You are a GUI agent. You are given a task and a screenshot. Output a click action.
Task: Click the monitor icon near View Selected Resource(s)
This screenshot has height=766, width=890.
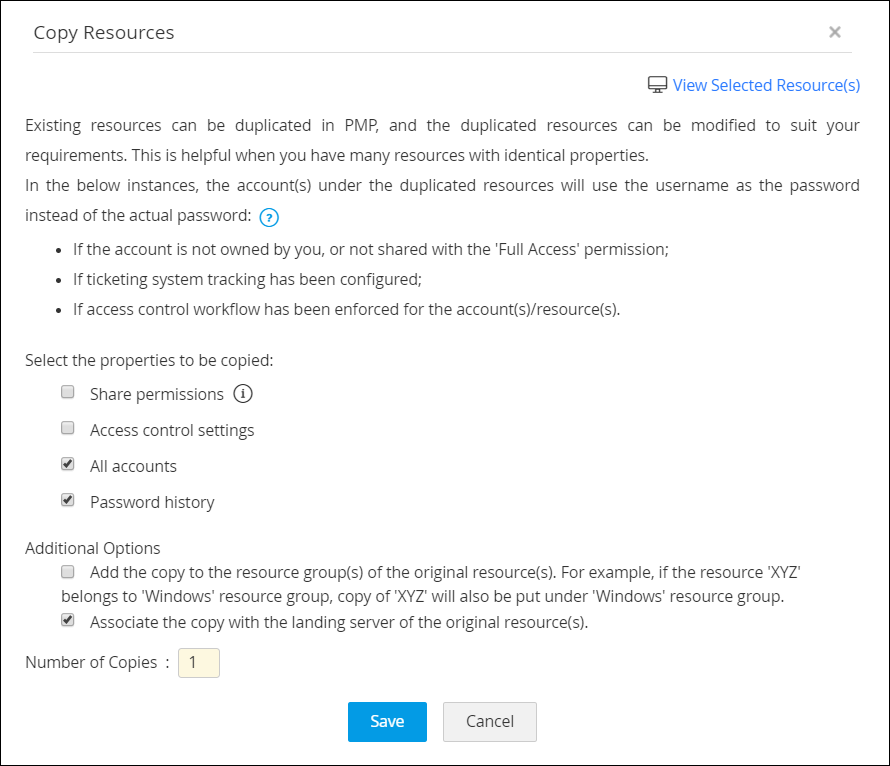(657, 85)
